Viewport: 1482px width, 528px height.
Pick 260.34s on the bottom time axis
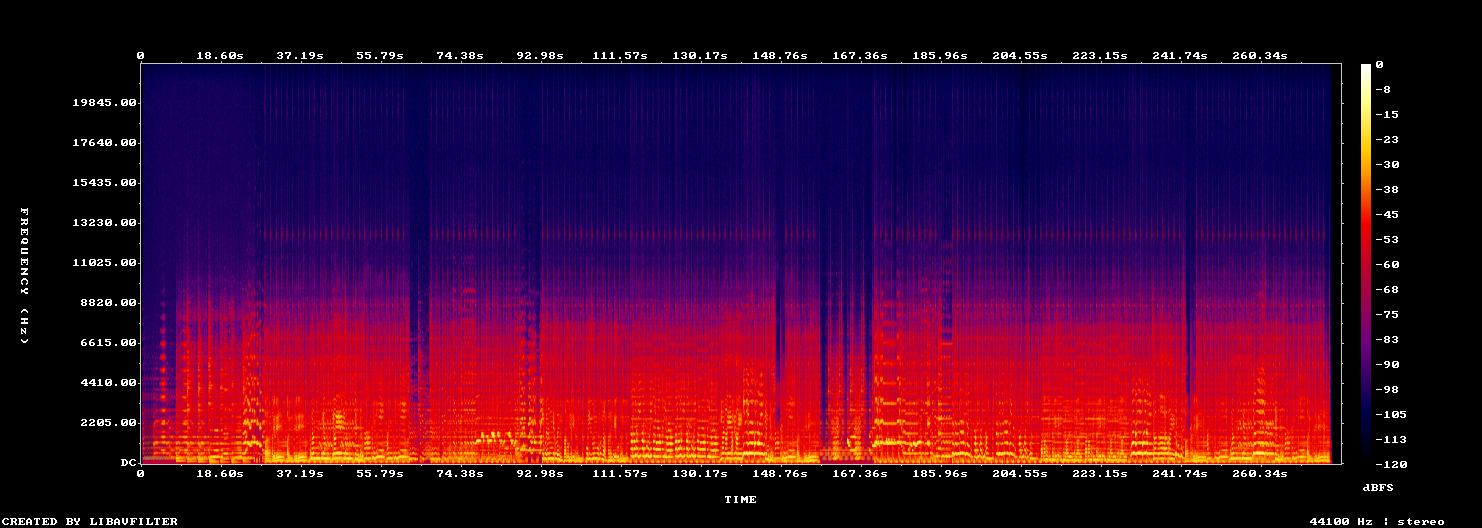point(1260,473)
